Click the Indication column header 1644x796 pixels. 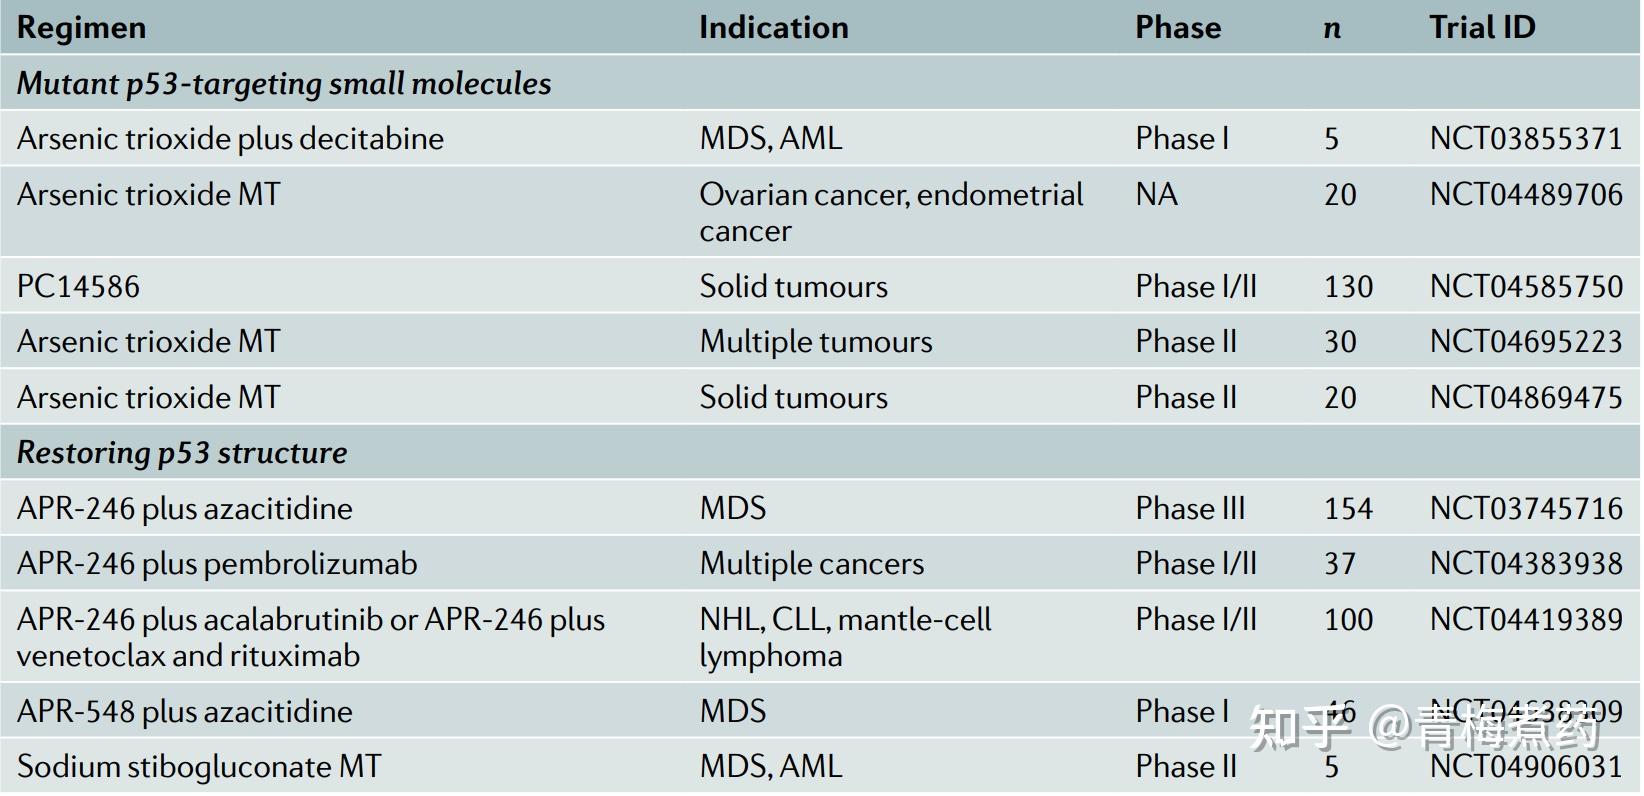(x=773, y=28)
